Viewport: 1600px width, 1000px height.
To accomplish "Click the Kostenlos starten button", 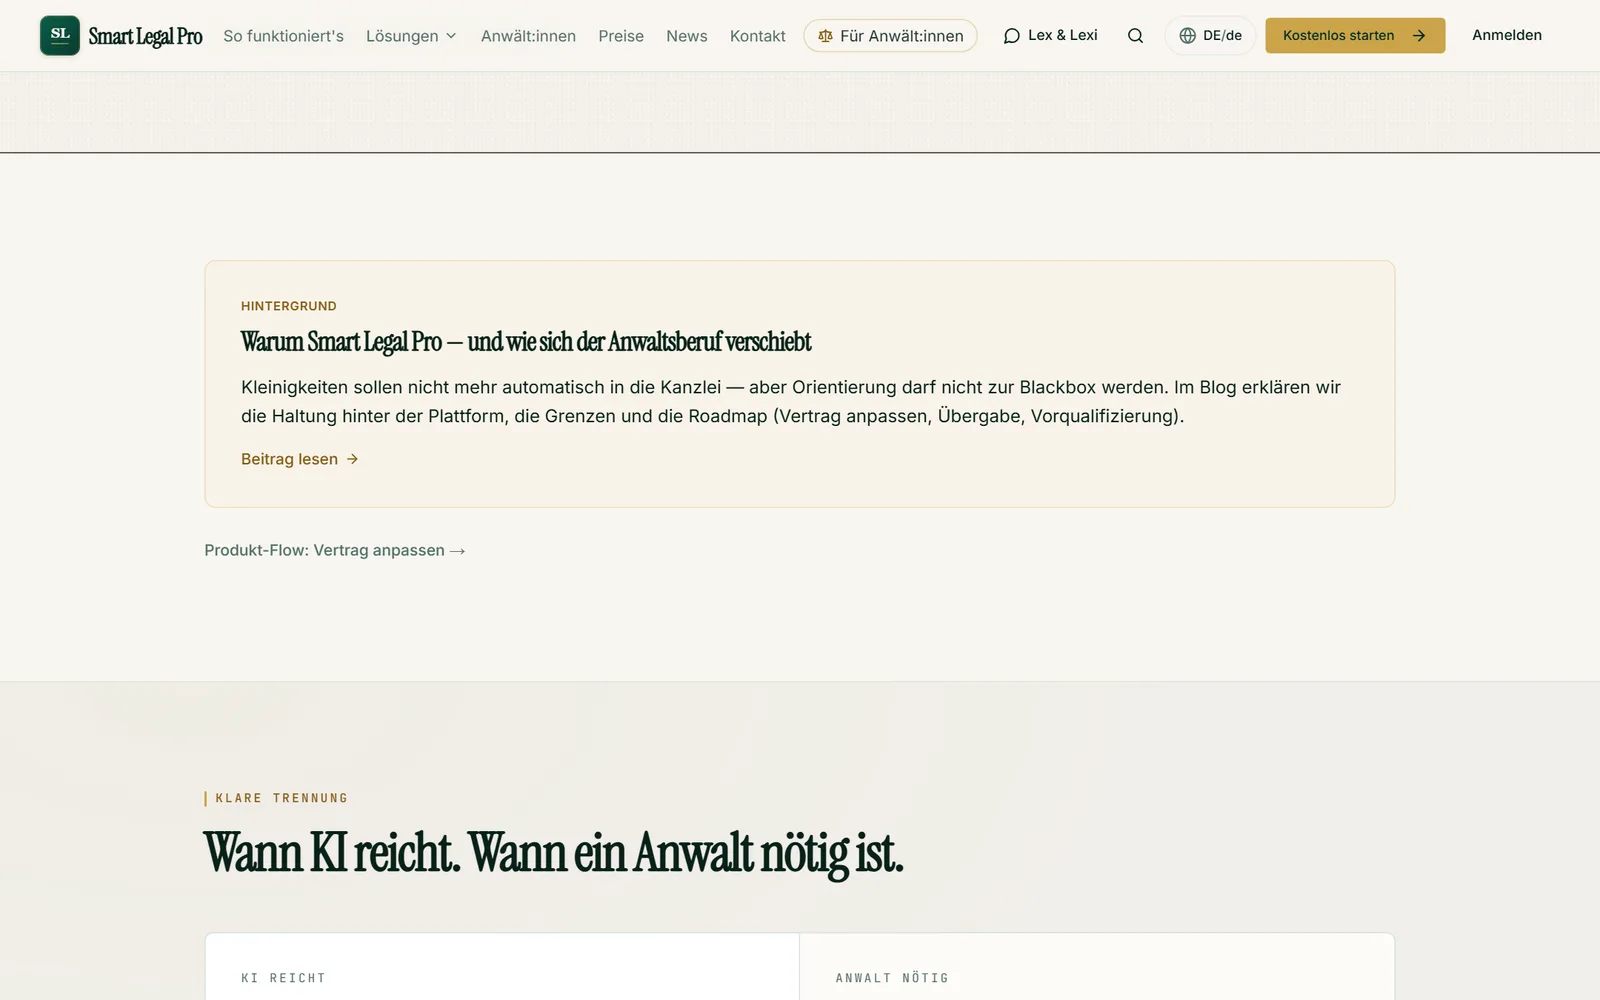I will [1355, 36].
